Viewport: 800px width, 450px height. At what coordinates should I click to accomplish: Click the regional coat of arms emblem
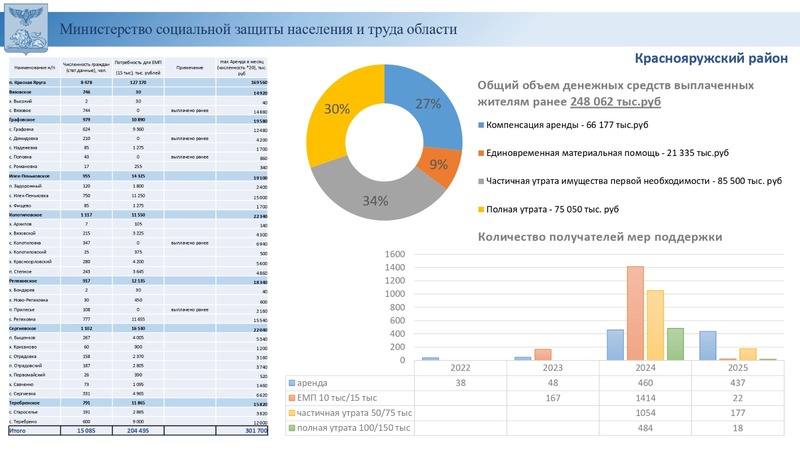pos(26,28)
